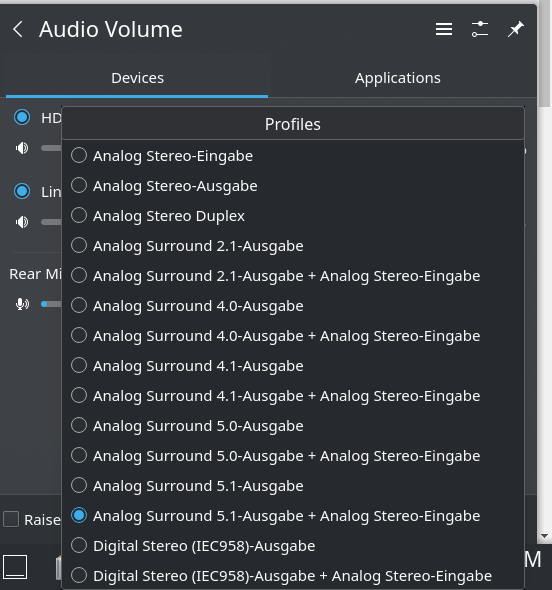
Task: Go back with the left arrow icon
Action: 18,29
